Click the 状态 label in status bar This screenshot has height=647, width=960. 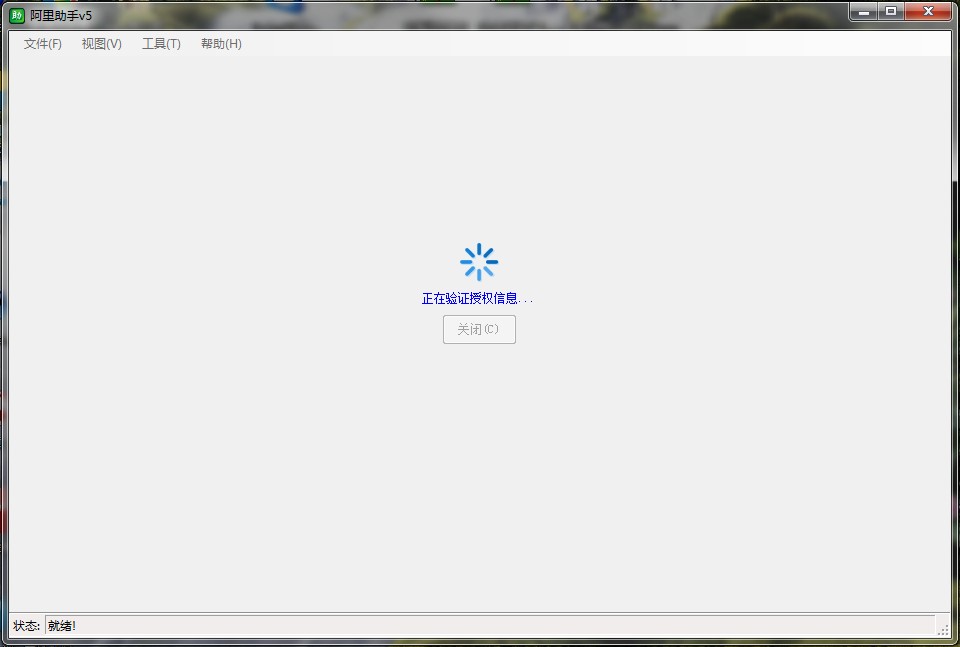28,625
